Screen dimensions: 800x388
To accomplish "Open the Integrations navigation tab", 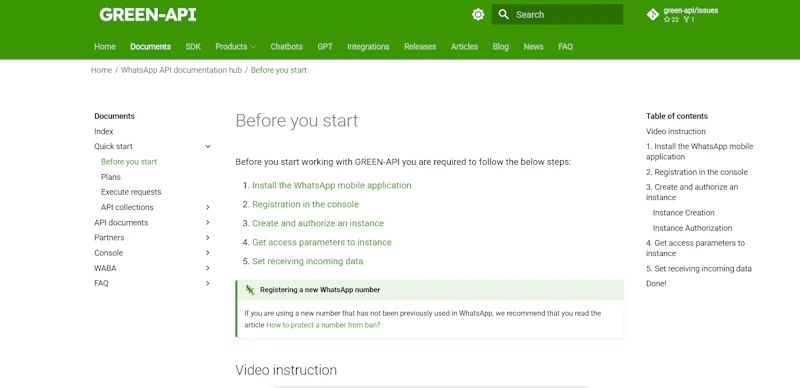I will click(368, 46).
